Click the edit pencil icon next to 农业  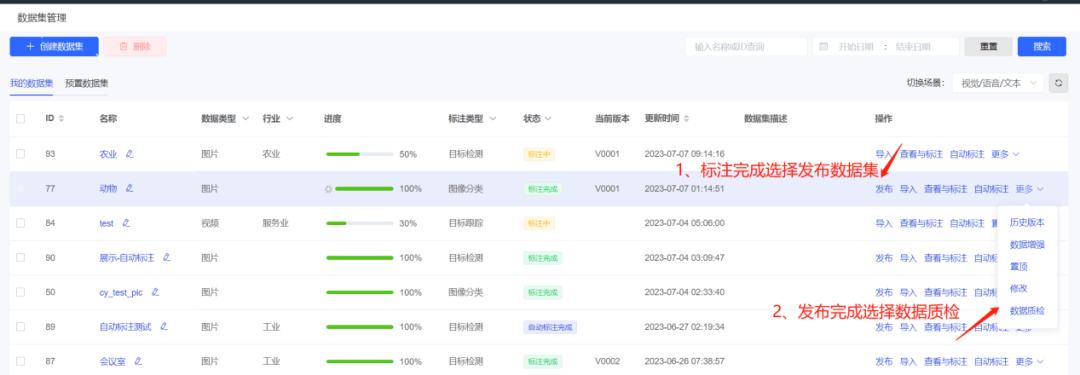pyautogui.click(x=129, y=154)
